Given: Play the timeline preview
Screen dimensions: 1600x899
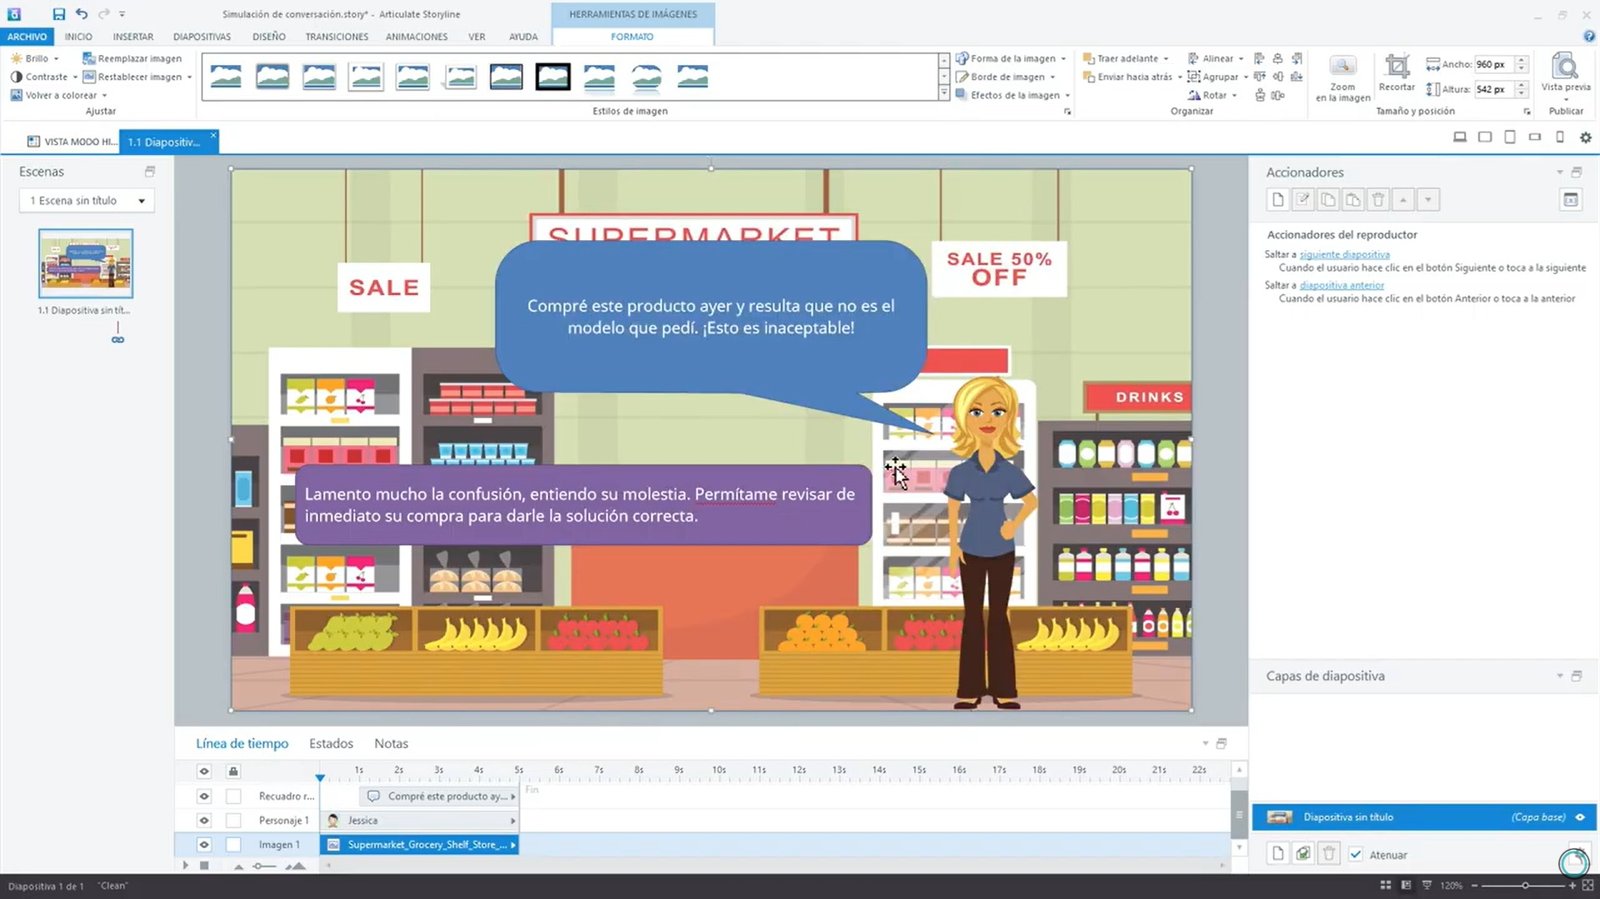Looking at the screenshot, I should [185, 866].
